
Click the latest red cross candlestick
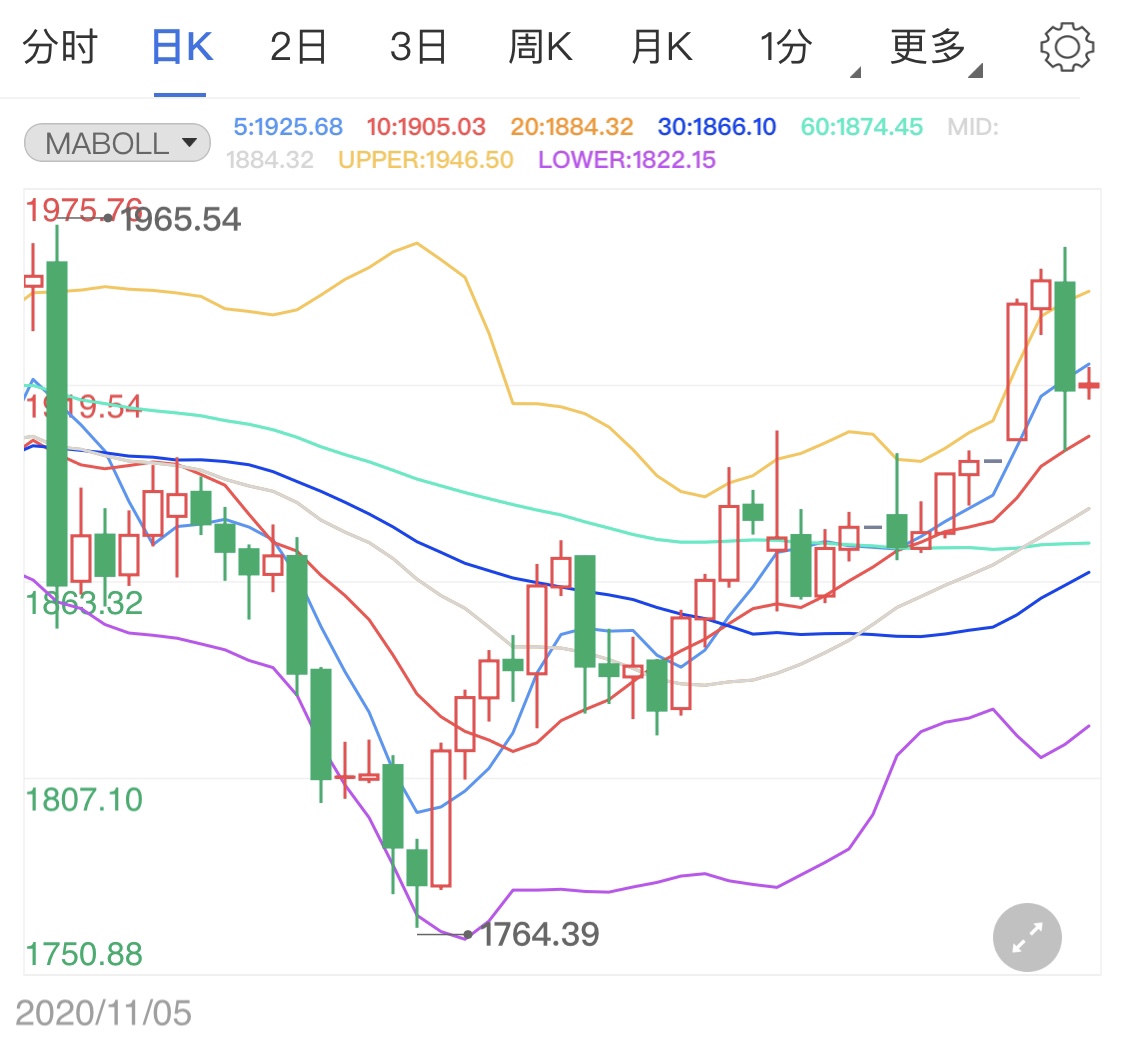[1089, 383]
